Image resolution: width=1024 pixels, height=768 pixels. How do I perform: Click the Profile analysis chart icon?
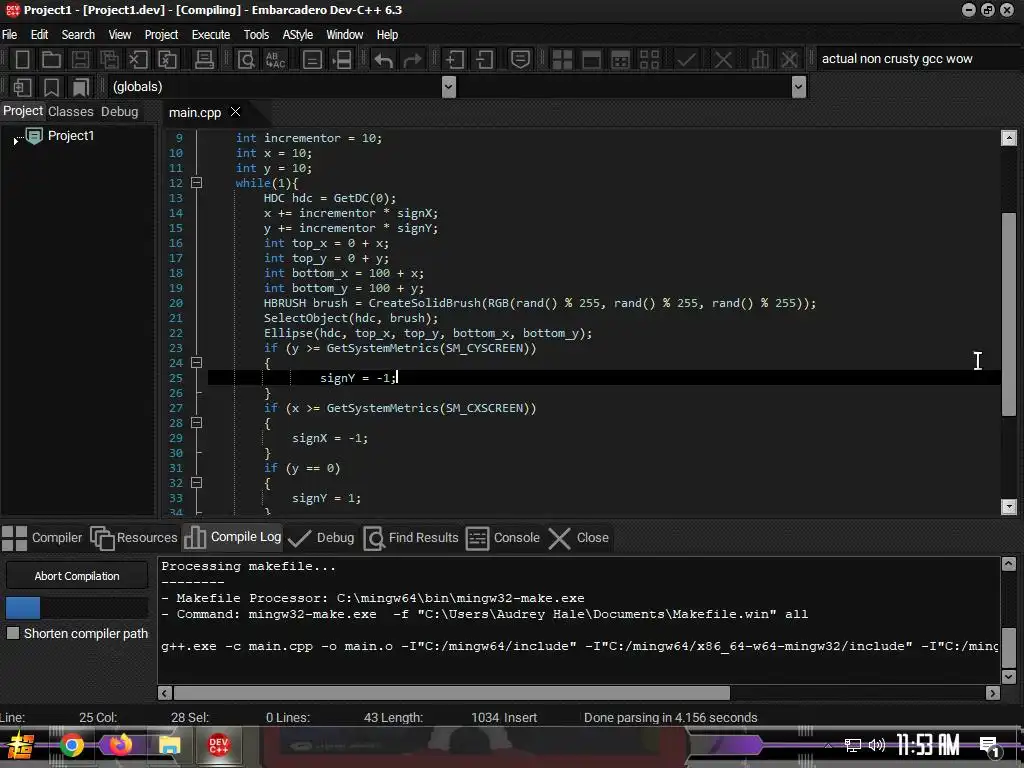coord(760,59)
